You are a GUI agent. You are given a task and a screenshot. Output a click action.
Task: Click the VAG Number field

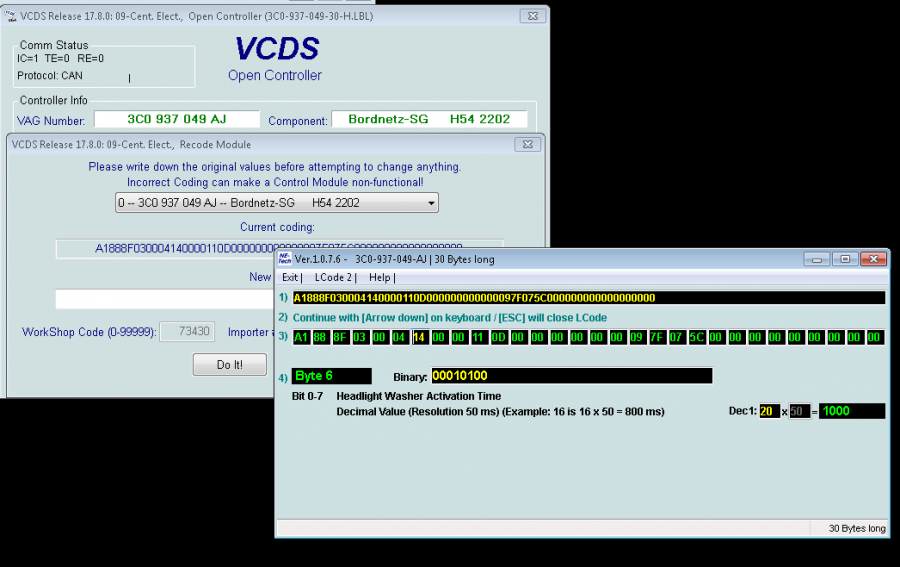175,119
